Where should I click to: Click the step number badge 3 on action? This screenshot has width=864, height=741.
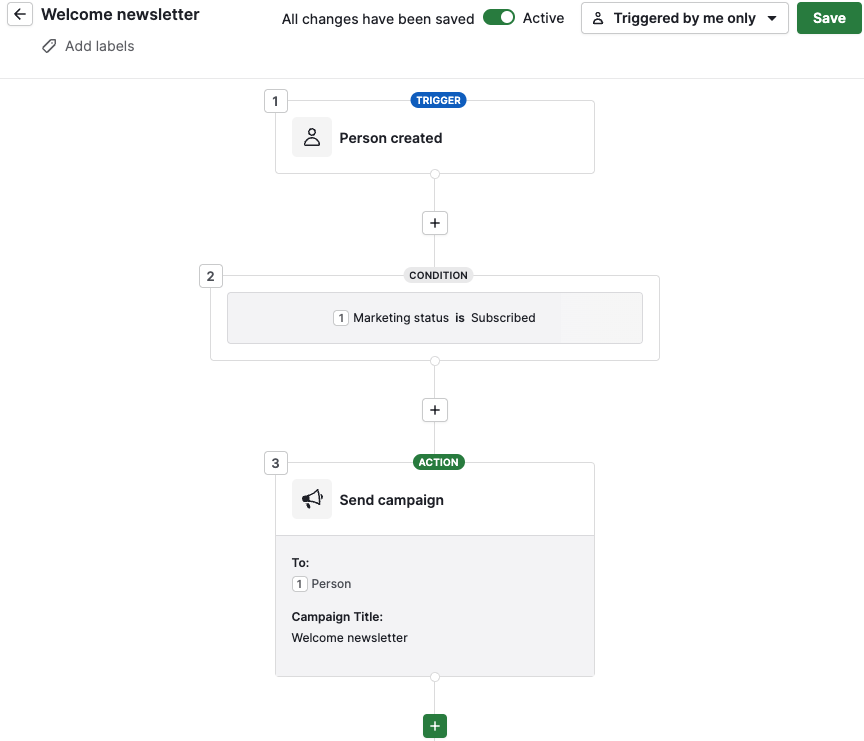(275, 462)
